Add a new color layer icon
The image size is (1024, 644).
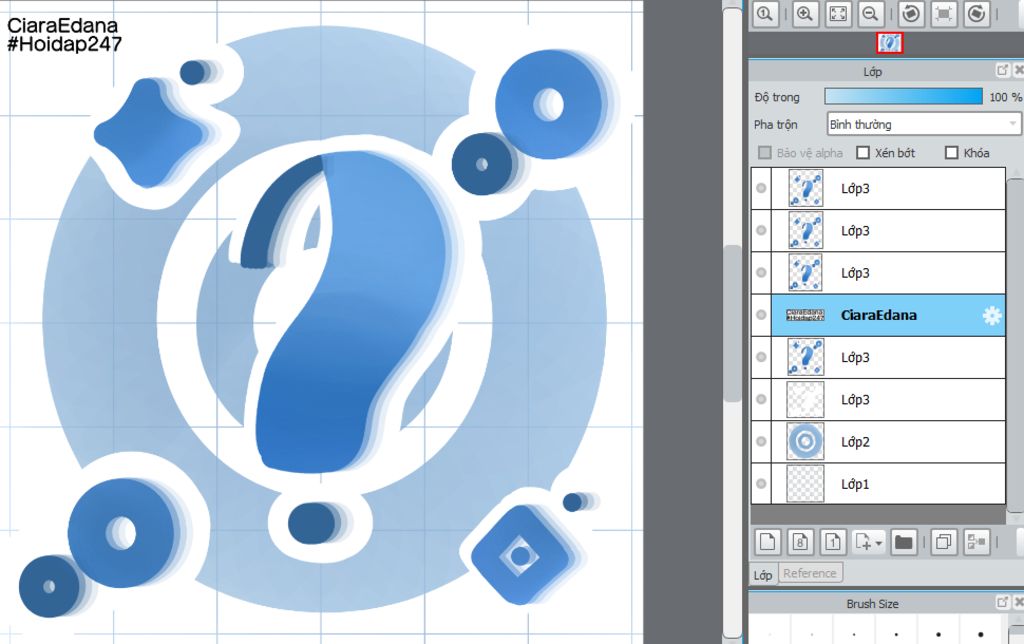click(767, 541)
